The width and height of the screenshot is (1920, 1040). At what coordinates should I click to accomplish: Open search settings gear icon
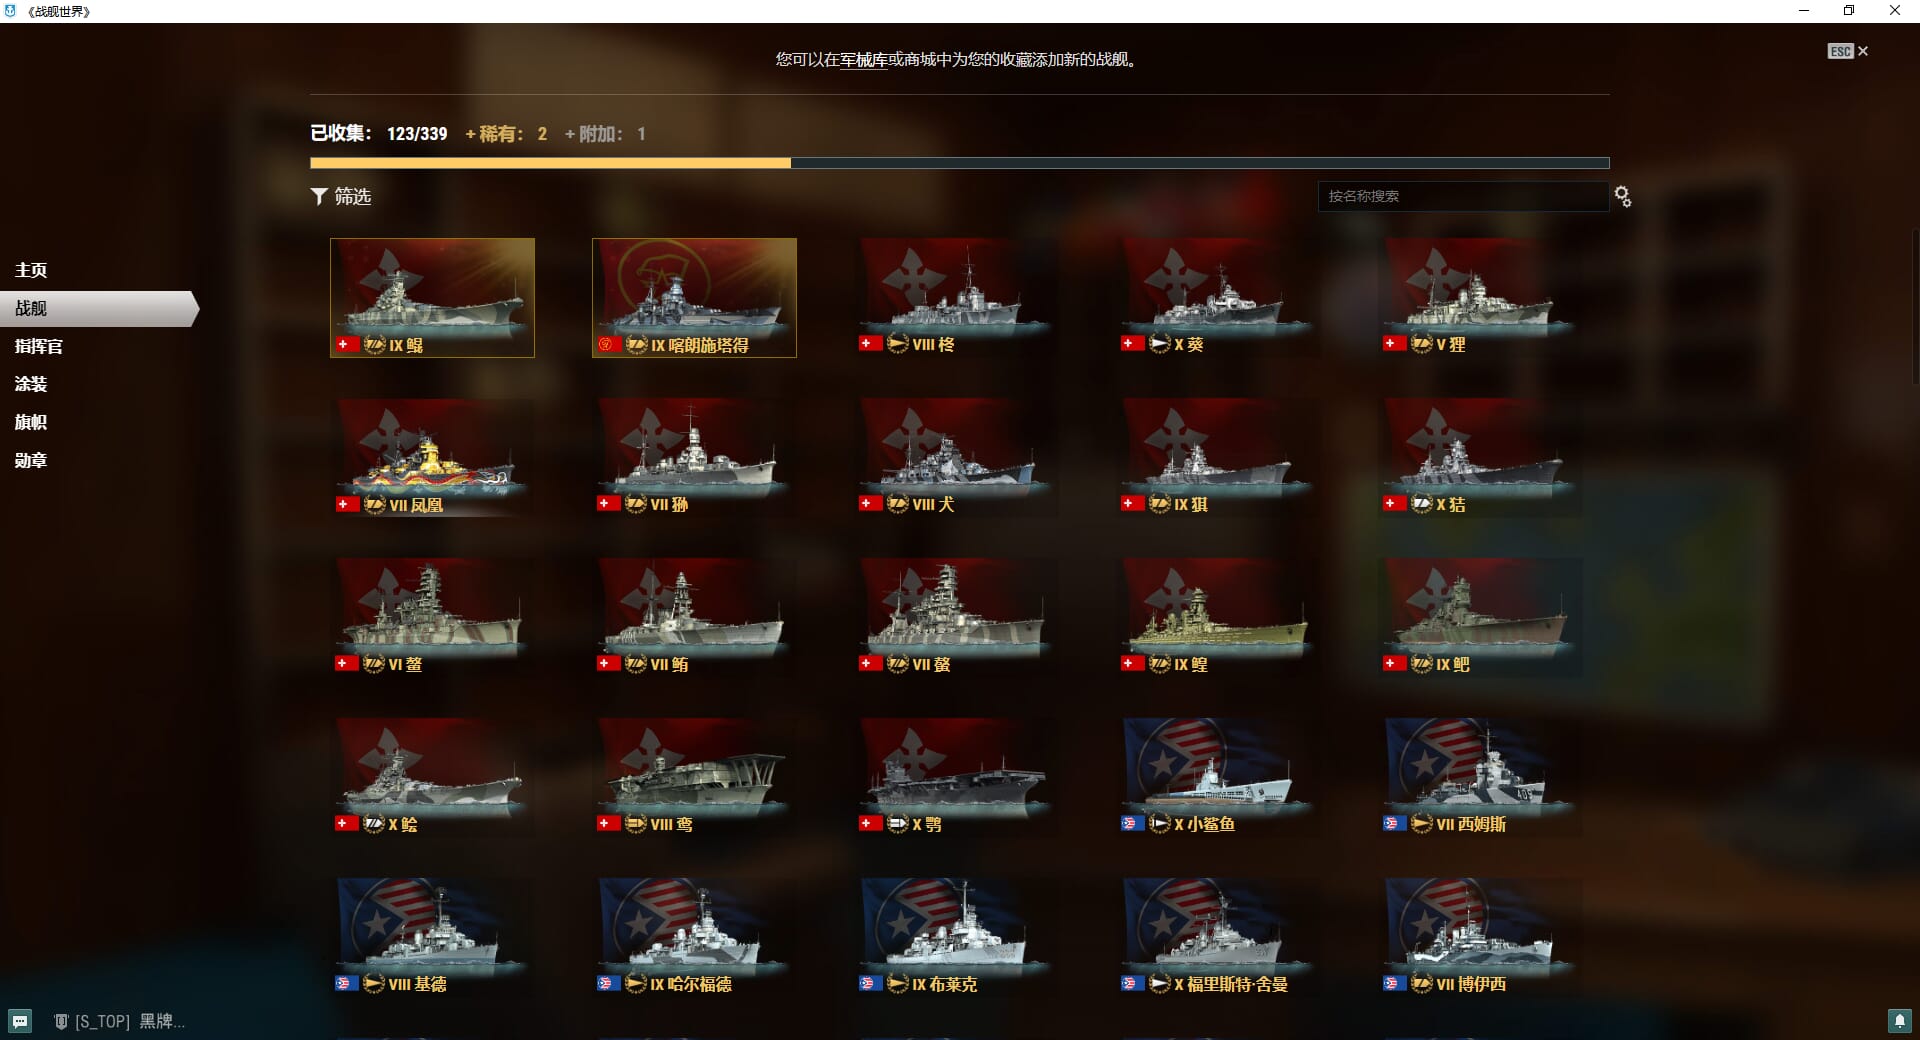(1623, 197)
